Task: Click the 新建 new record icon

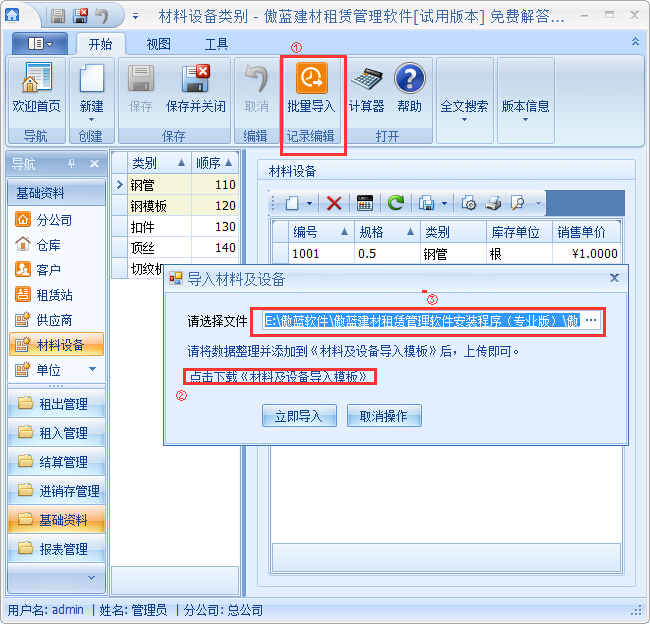Action: click(92, 78)
